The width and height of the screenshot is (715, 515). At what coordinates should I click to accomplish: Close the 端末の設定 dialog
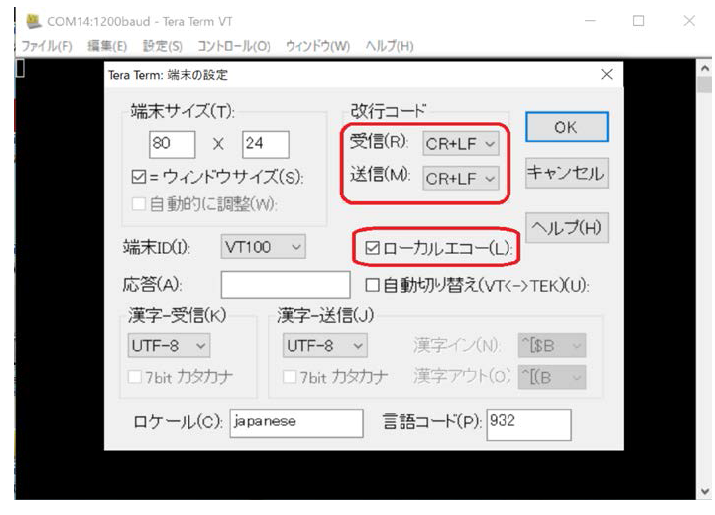tap(606, 74)
